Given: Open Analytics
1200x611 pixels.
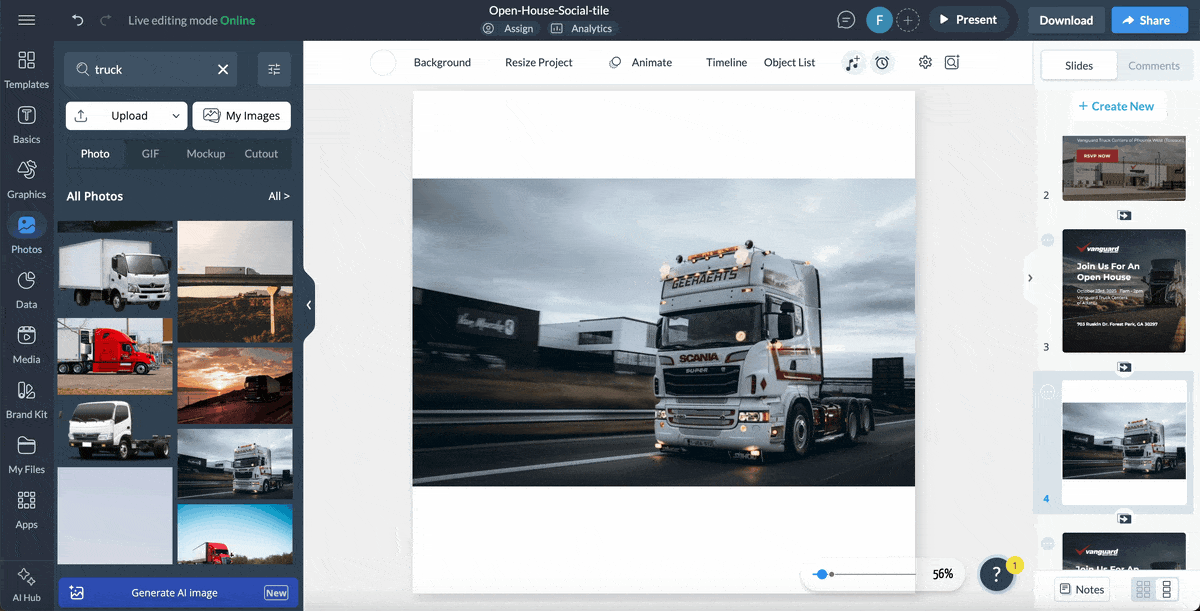Looking at the screenshot, I should click(x=581, y=29).
